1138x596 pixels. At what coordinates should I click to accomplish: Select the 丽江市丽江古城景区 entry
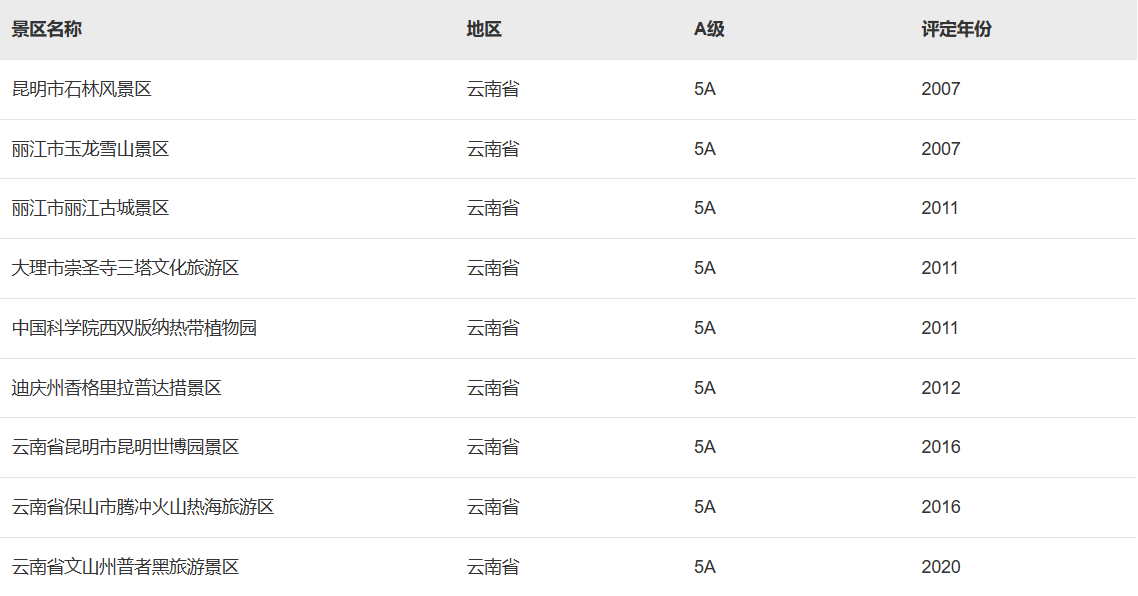click(91, 208)
